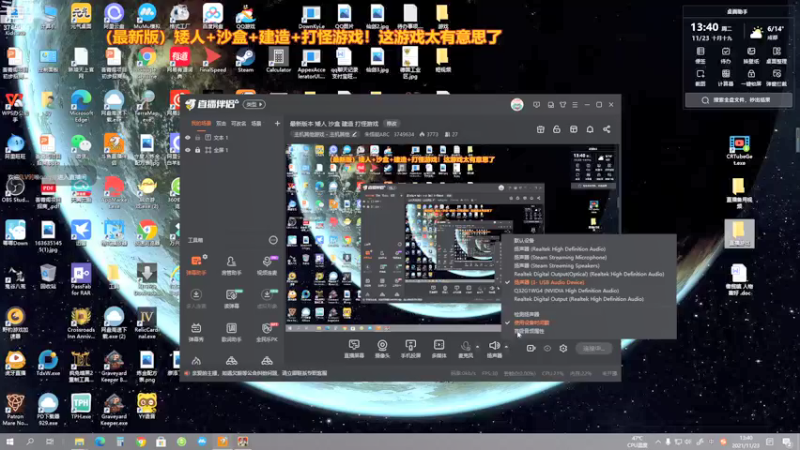Click the search box in desktop assistant widget

pos(738,100)
